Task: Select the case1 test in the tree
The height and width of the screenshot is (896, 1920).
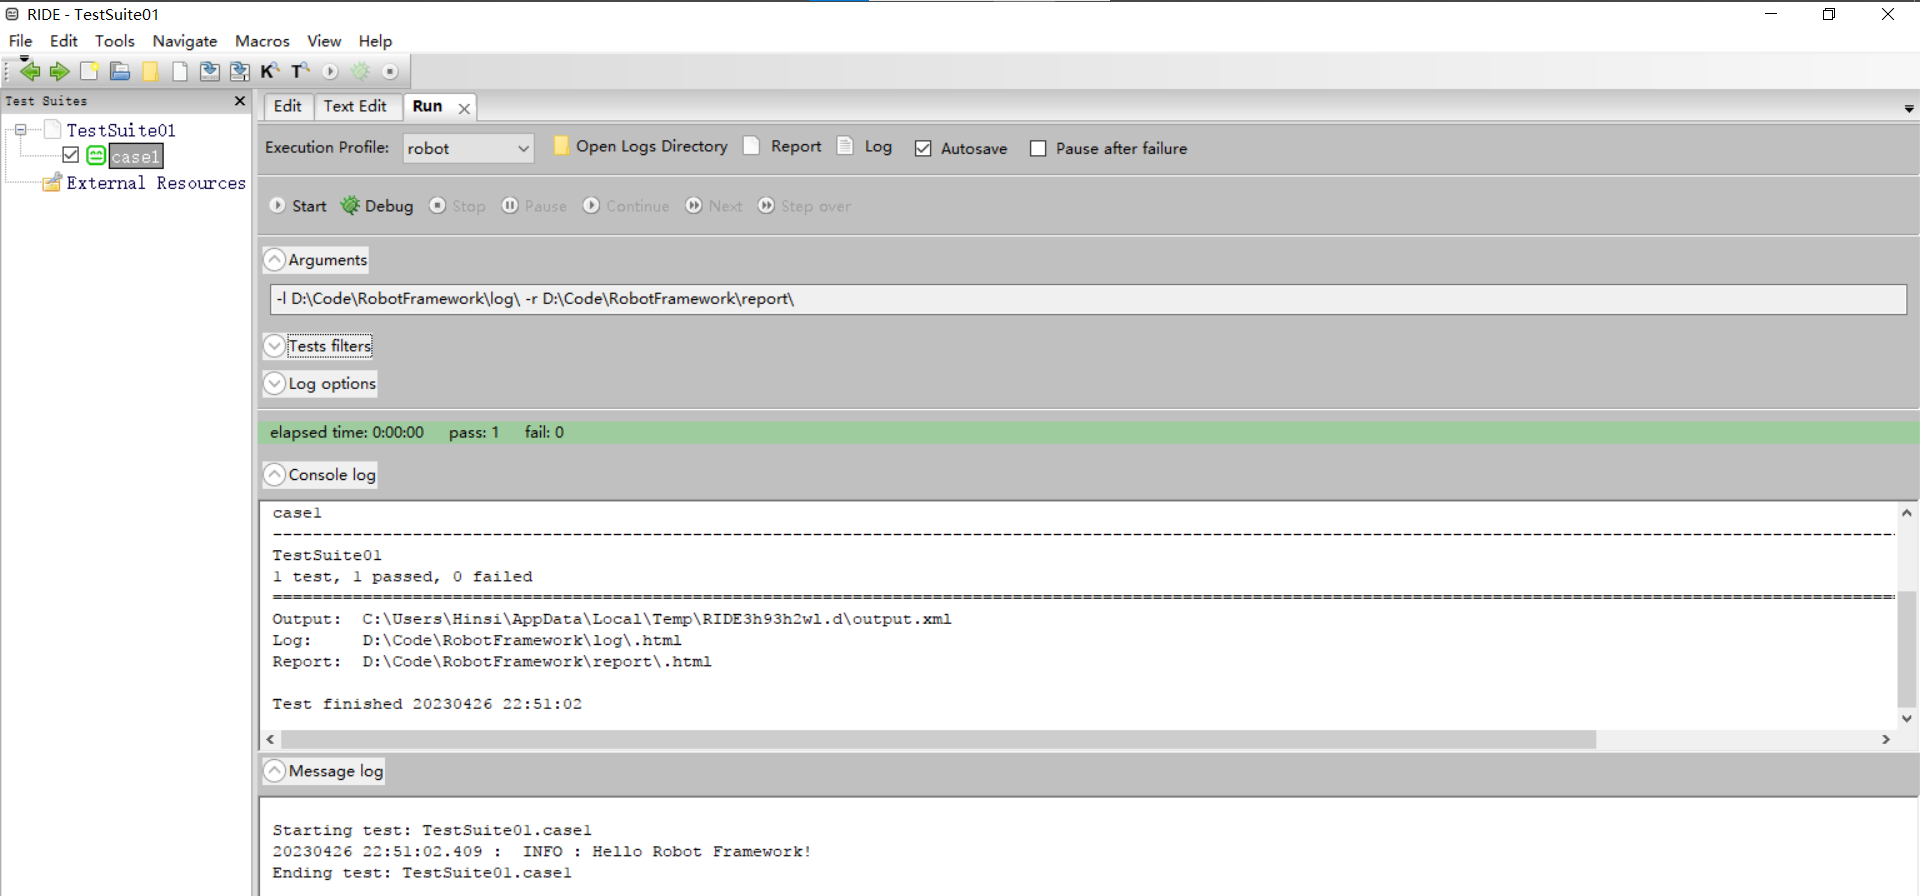Action: [136, 156]
